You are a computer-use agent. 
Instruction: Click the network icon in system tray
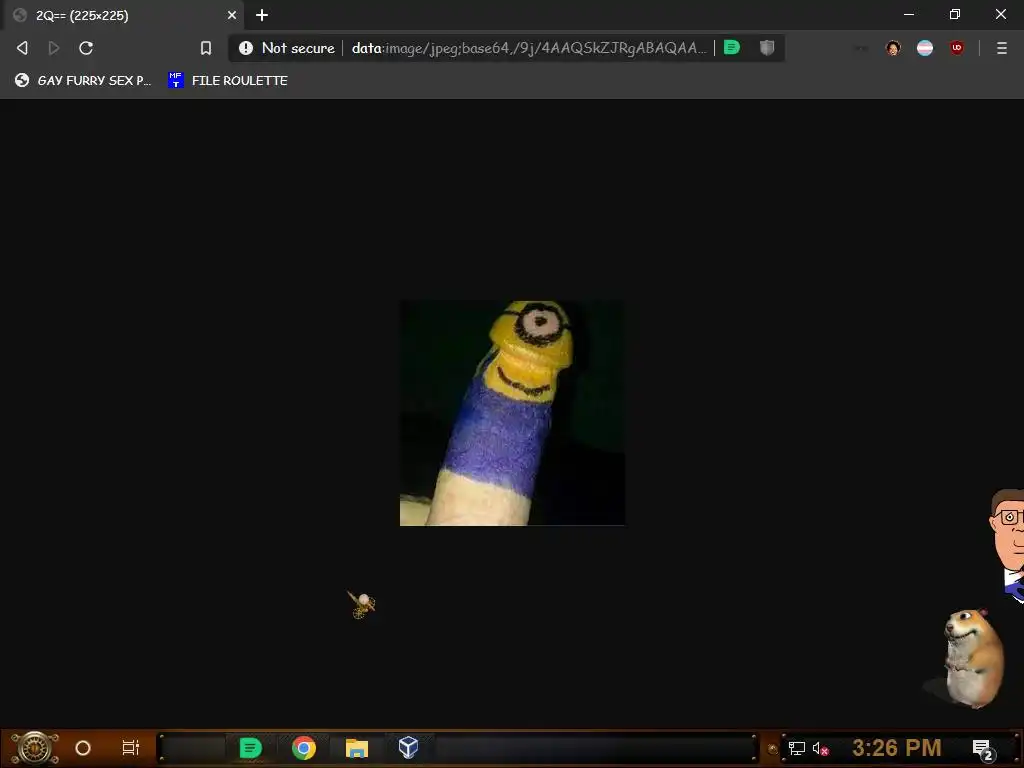[x=797, y=748]
